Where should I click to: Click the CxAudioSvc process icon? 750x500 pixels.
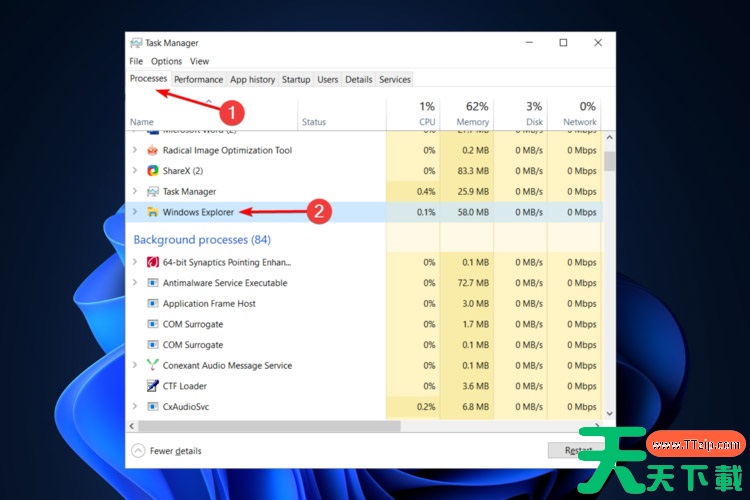click(x=153, y=406)
